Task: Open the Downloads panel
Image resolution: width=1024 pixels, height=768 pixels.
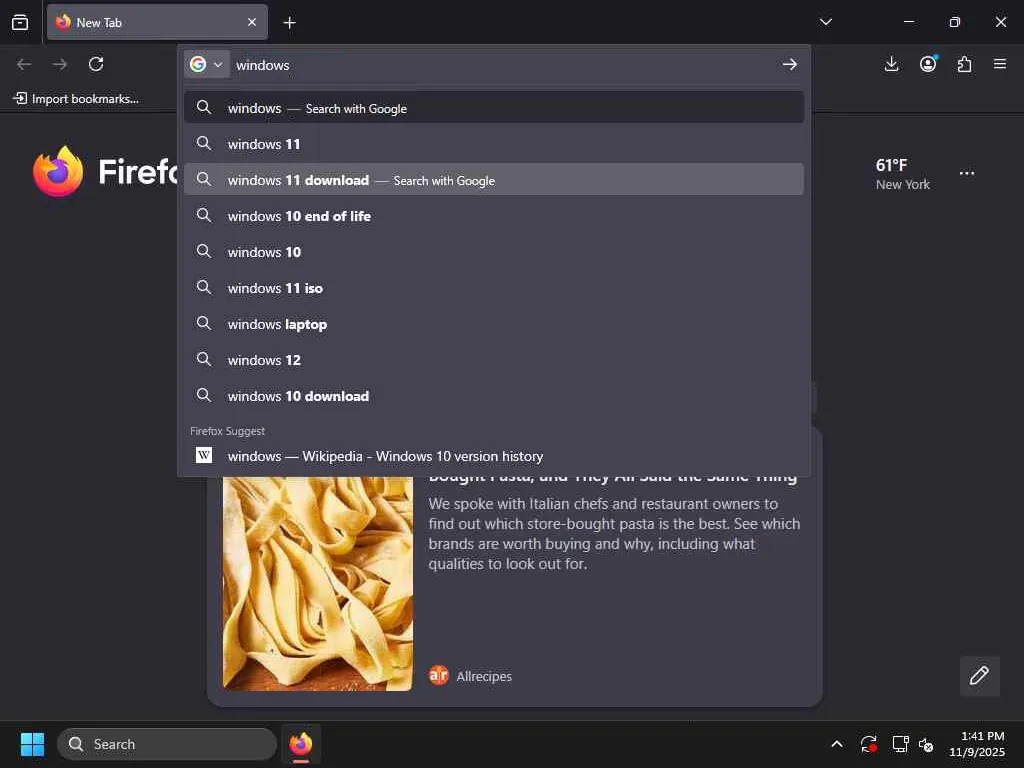Action: [x=891, y=64]
